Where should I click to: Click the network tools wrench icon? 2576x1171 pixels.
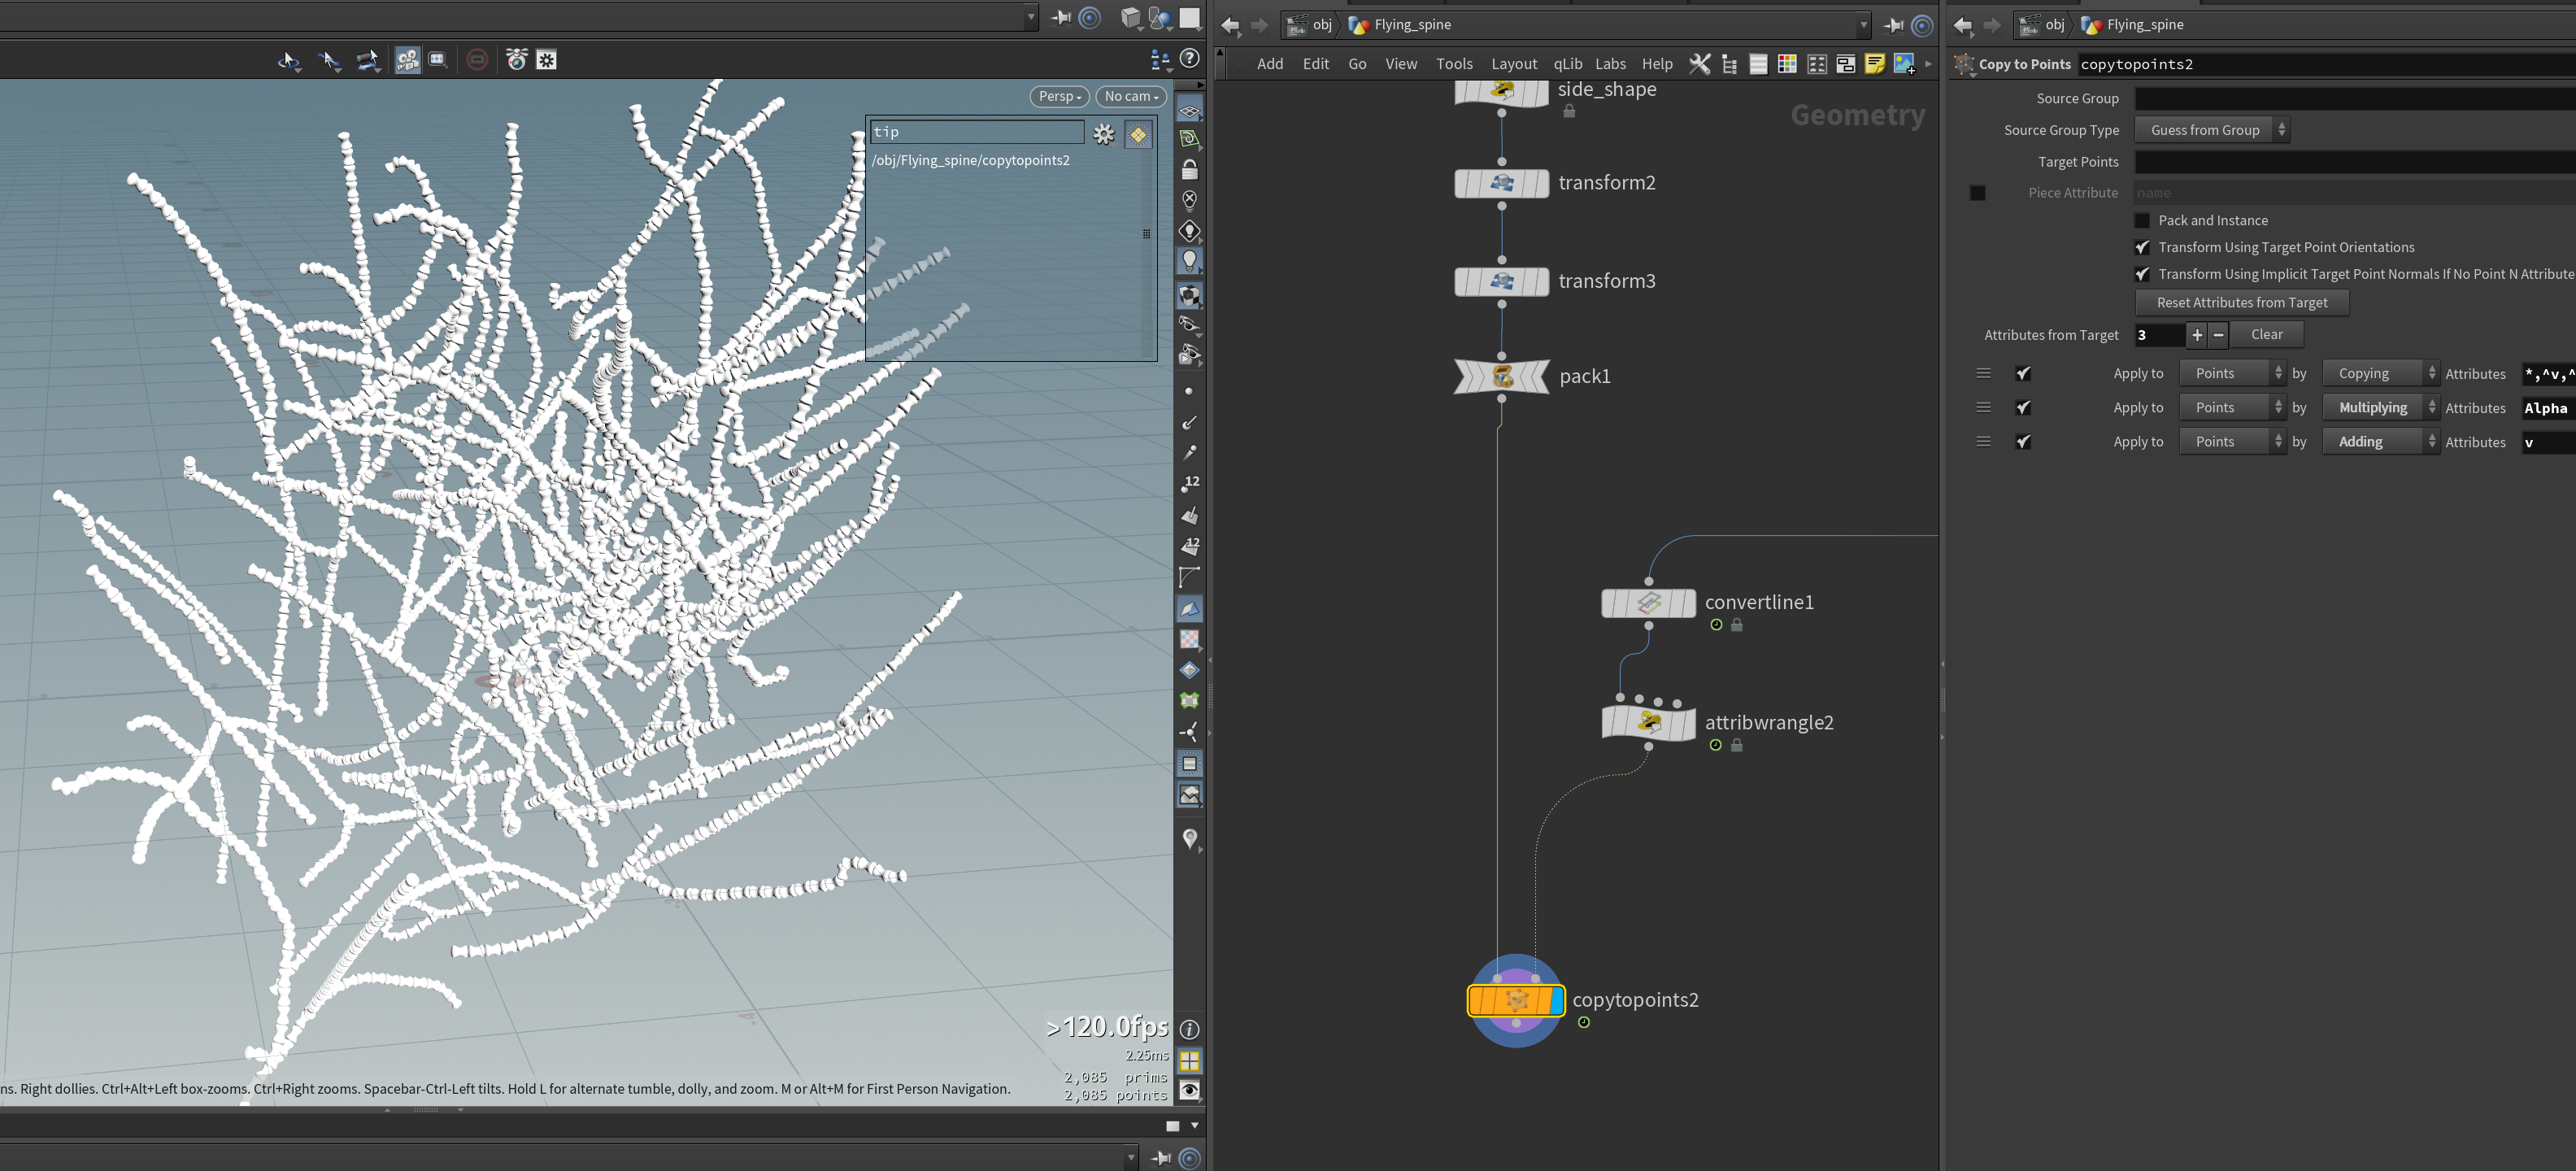[x=1699, y=64]
